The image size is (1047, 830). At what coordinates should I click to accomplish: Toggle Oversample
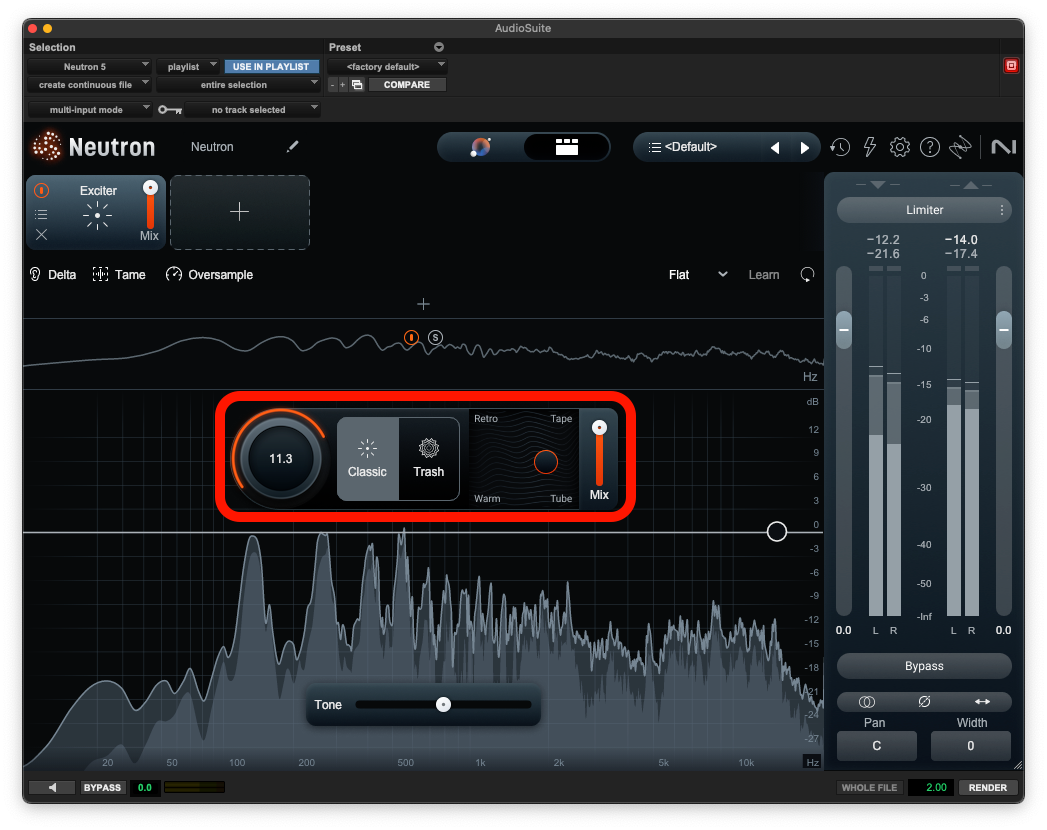(x=210, y=274)
